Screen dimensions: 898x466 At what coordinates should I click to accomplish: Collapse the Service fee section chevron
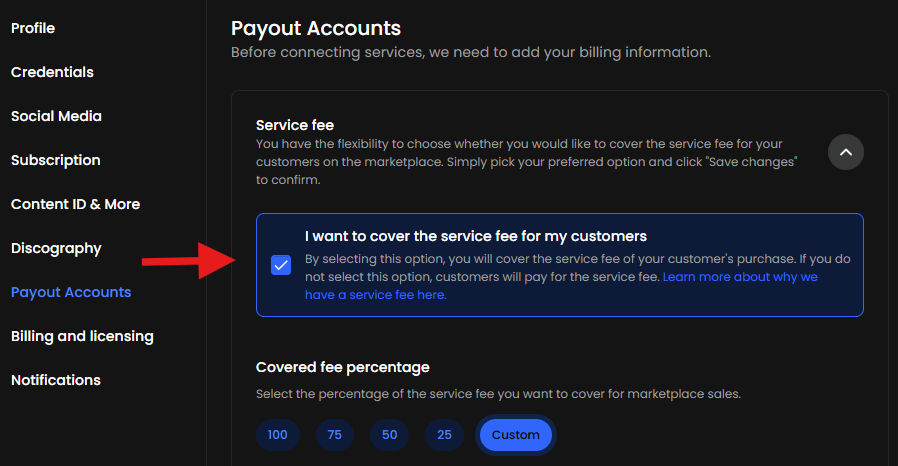point(845,152)
